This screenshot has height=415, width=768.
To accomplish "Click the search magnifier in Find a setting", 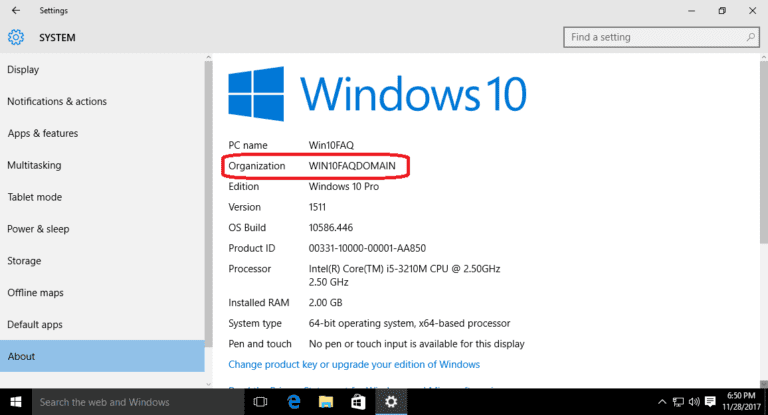I will [750, 37].
